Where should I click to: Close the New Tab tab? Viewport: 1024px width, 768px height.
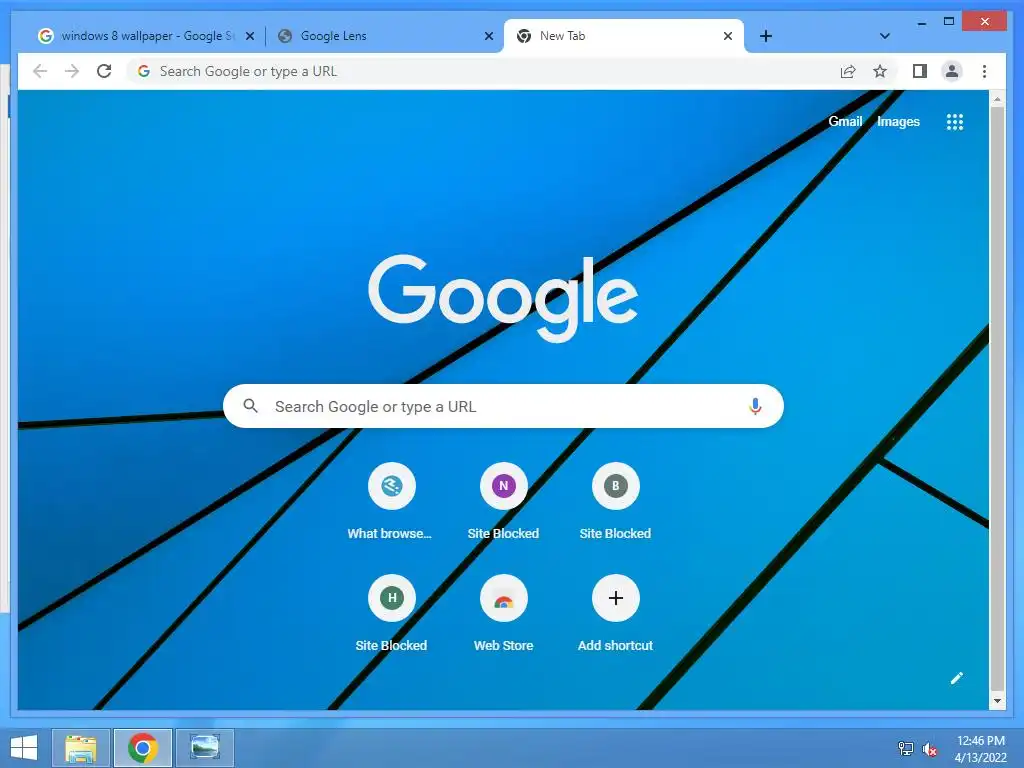point(728,36)
